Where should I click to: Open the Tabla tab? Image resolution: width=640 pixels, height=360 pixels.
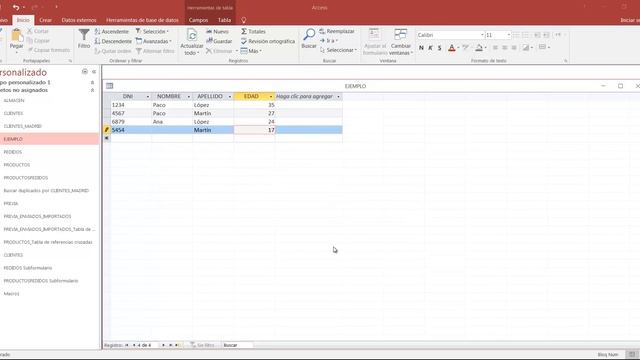pos(224,20)
